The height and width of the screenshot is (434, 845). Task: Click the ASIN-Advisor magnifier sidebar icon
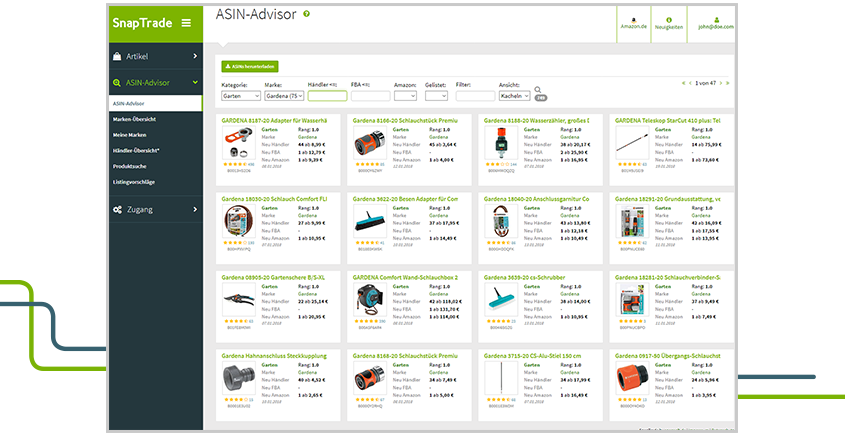pyautogui.click(x=117, y=82)
